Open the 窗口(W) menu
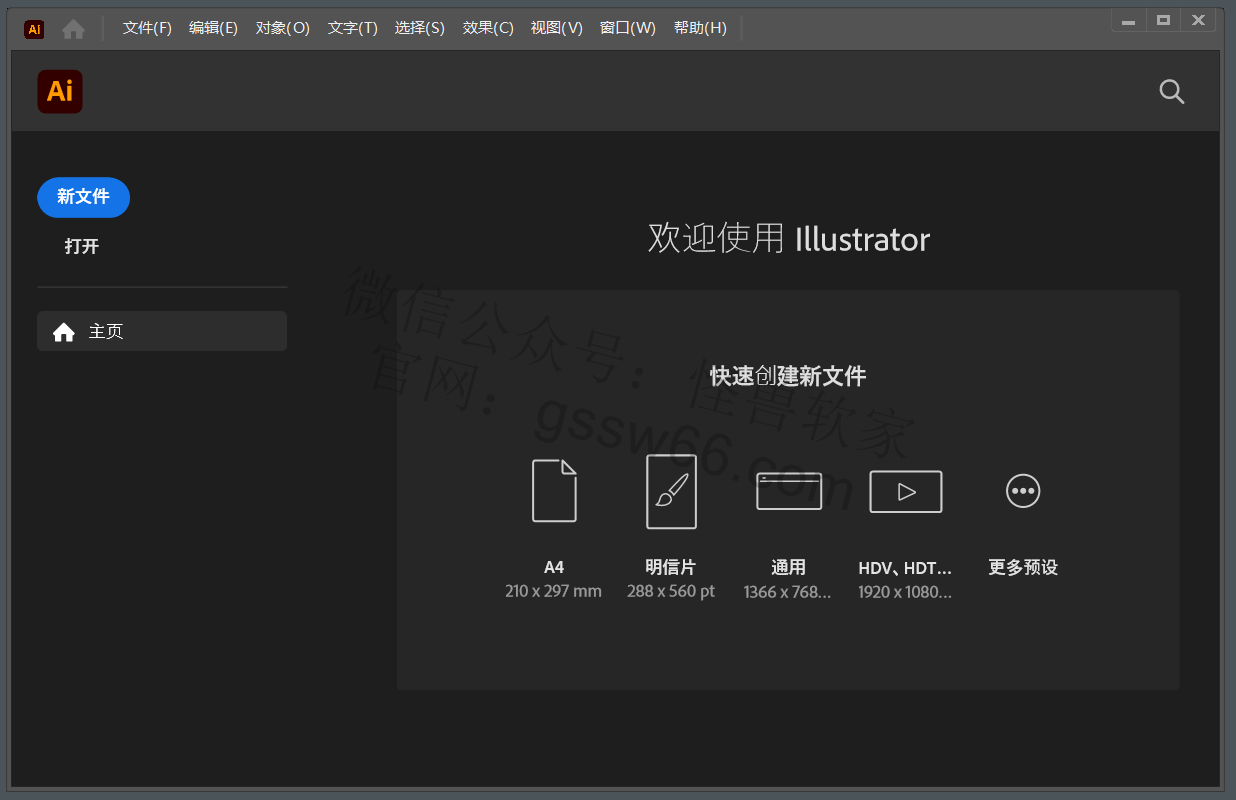1236x800 pixels. tap(628, 28)
